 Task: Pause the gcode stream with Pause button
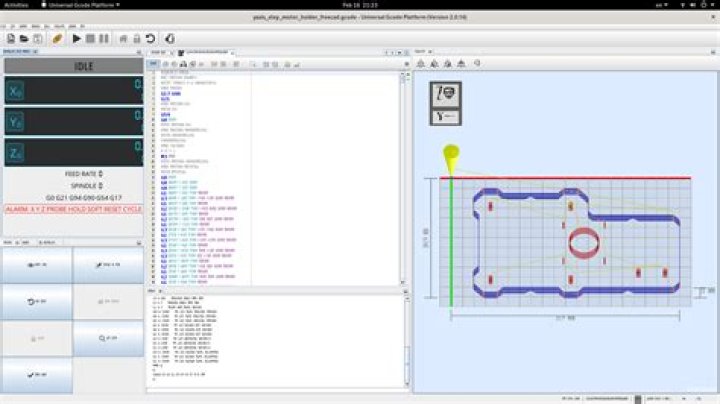tap(104, 39)
